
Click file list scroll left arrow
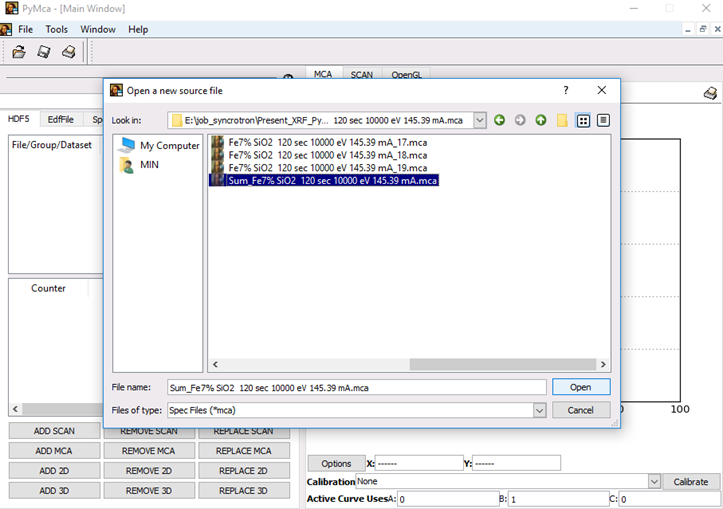pos(215,364)
